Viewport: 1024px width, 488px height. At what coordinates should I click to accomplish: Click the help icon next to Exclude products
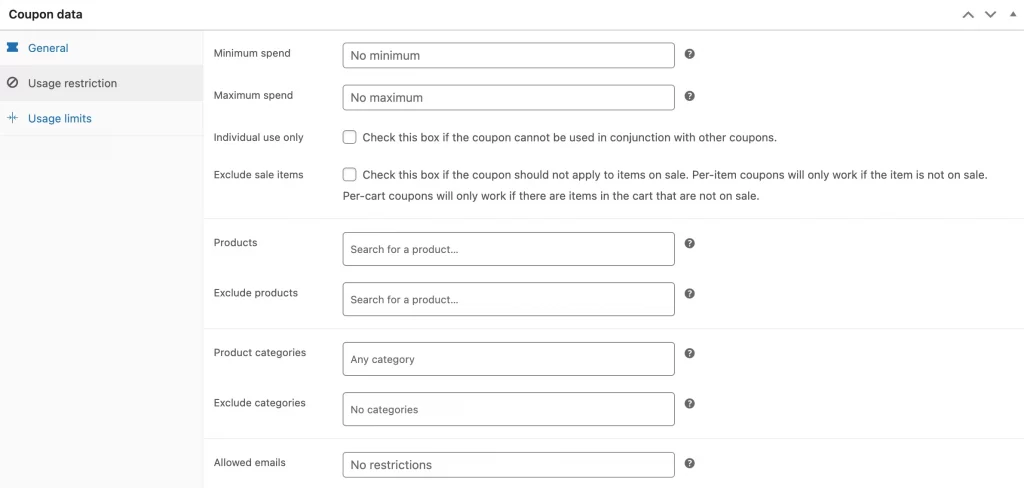(690, 293)
